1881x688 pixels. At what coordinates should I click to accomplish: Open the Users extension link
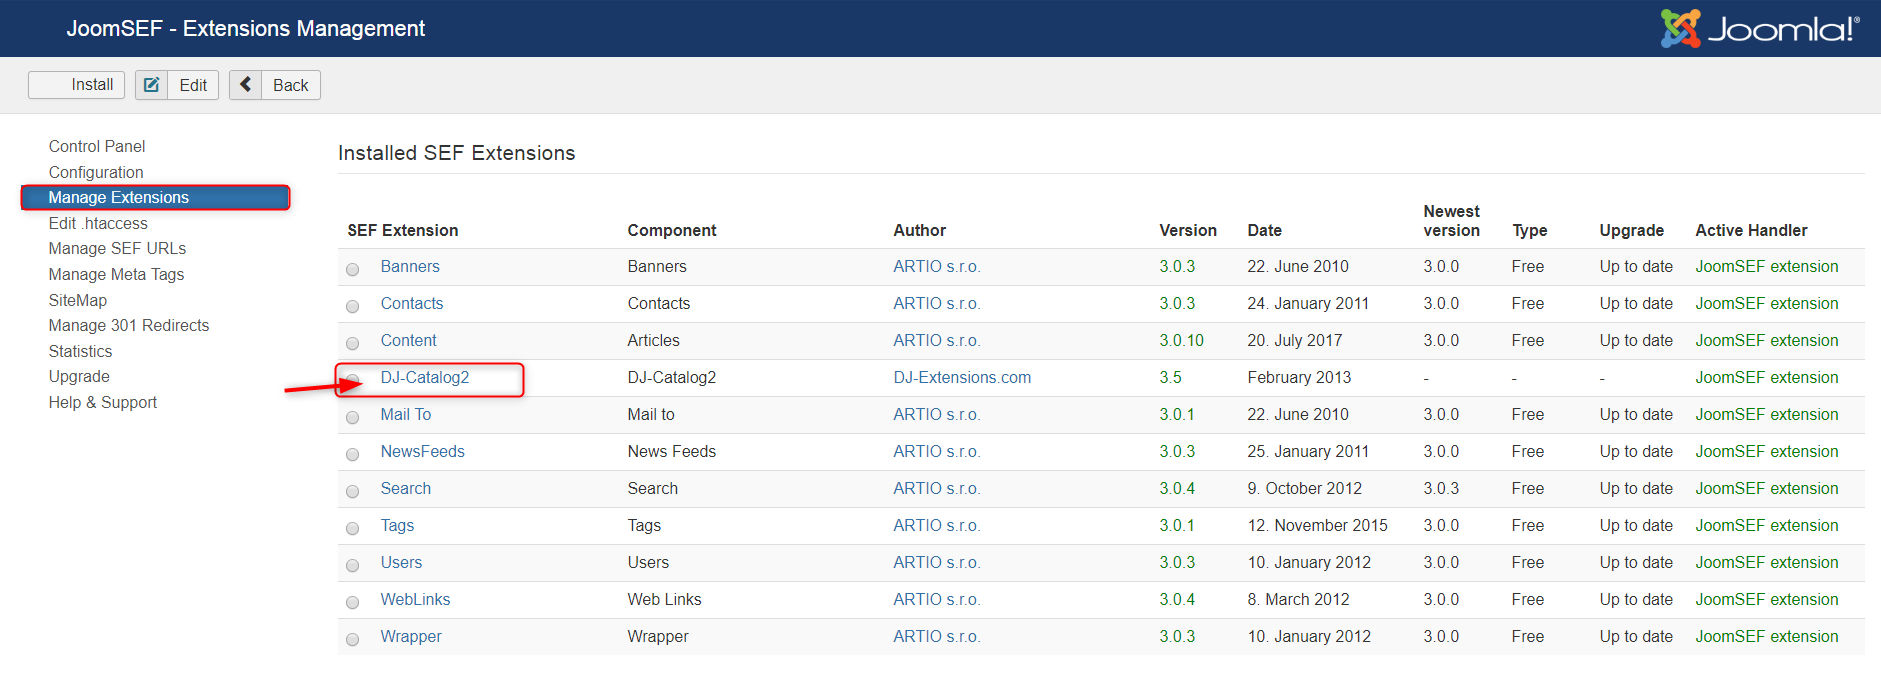click(x=401, y=562)
